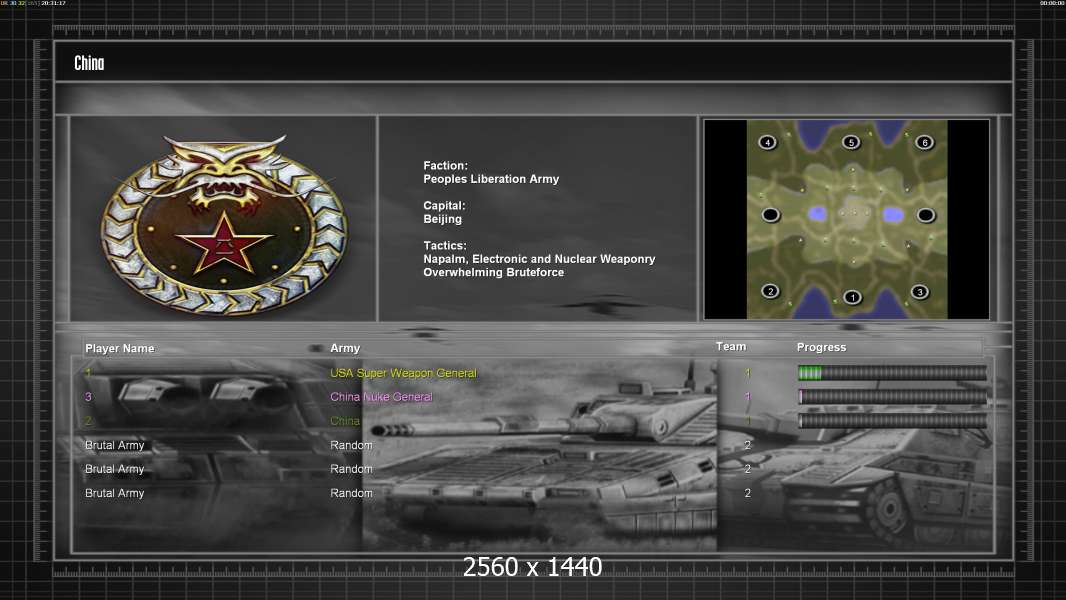Select start position 2 on the minimap
Viewport: 1066px width, 600px height.
coord(770,291)
